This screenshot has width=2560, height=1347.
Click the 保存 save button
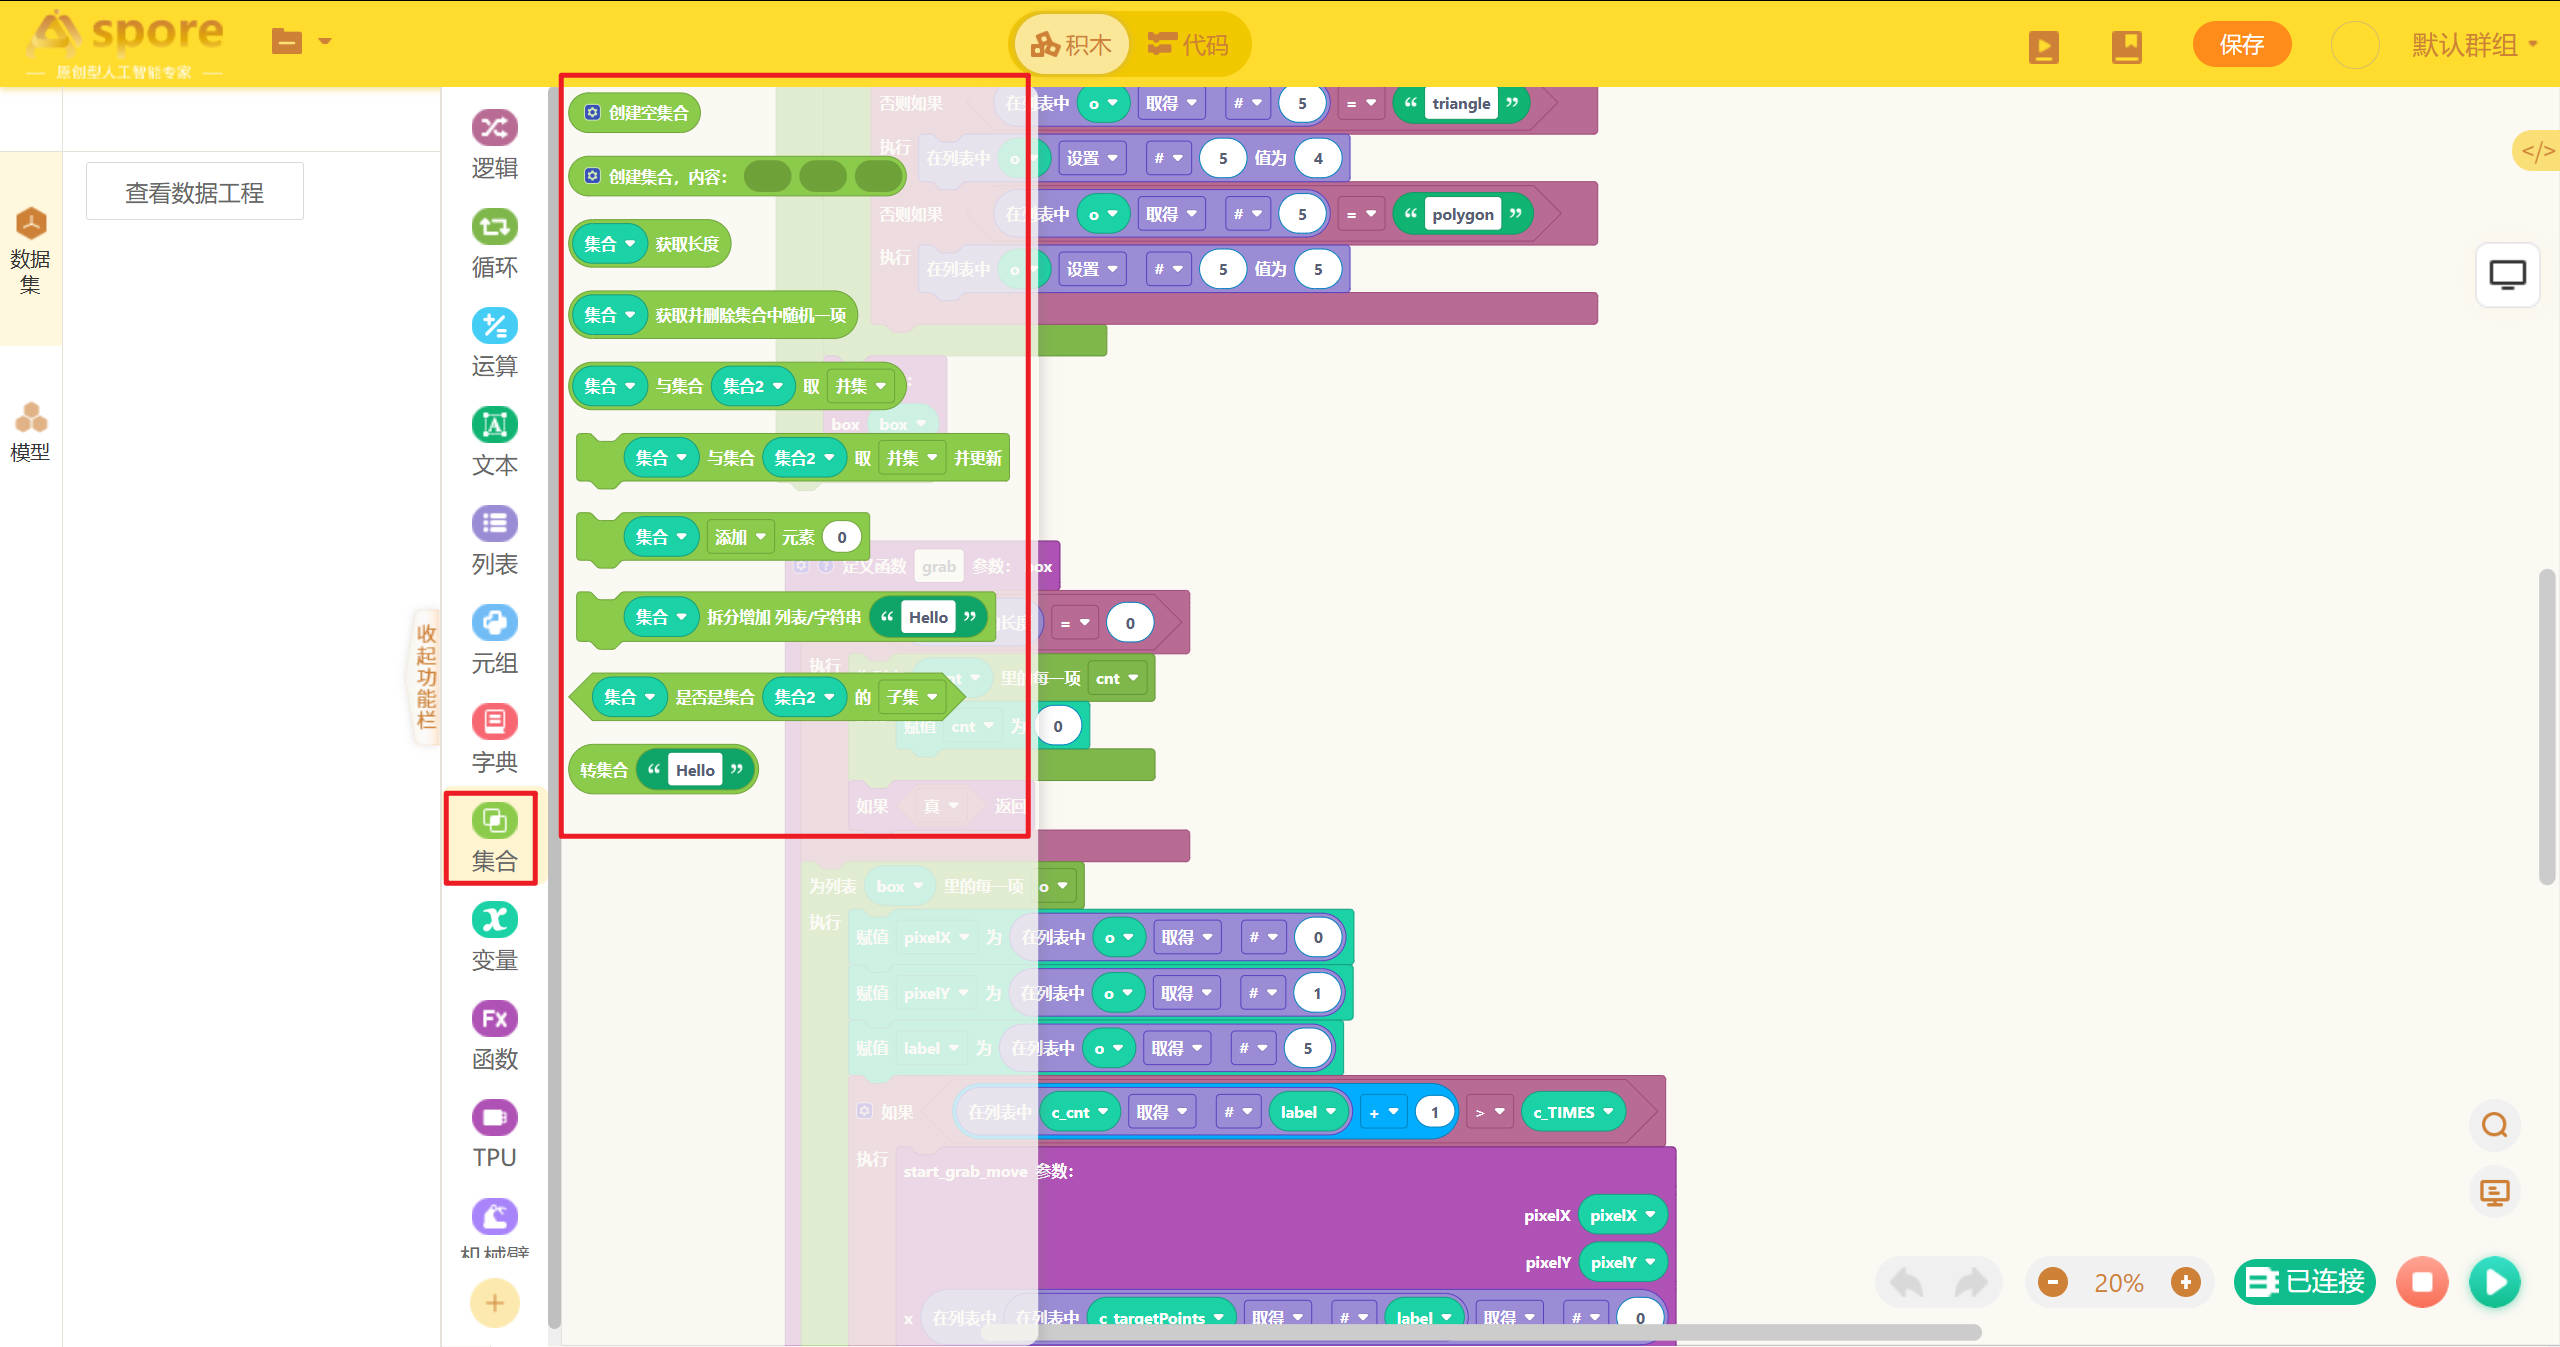(x=2241, y=45)
